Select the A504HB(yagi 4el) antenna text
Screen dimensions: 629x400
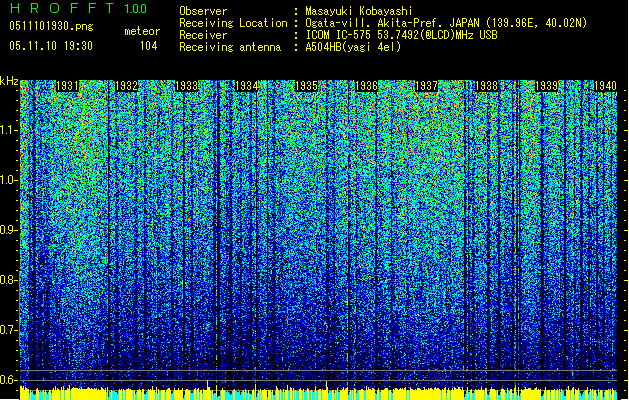353,47
